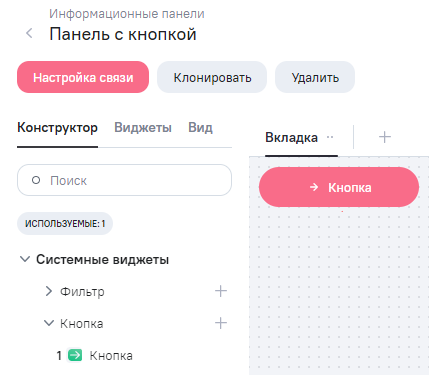Switch to the Вид tab
The height and width of the screenshot is (375, 429).
click(200, 128)
